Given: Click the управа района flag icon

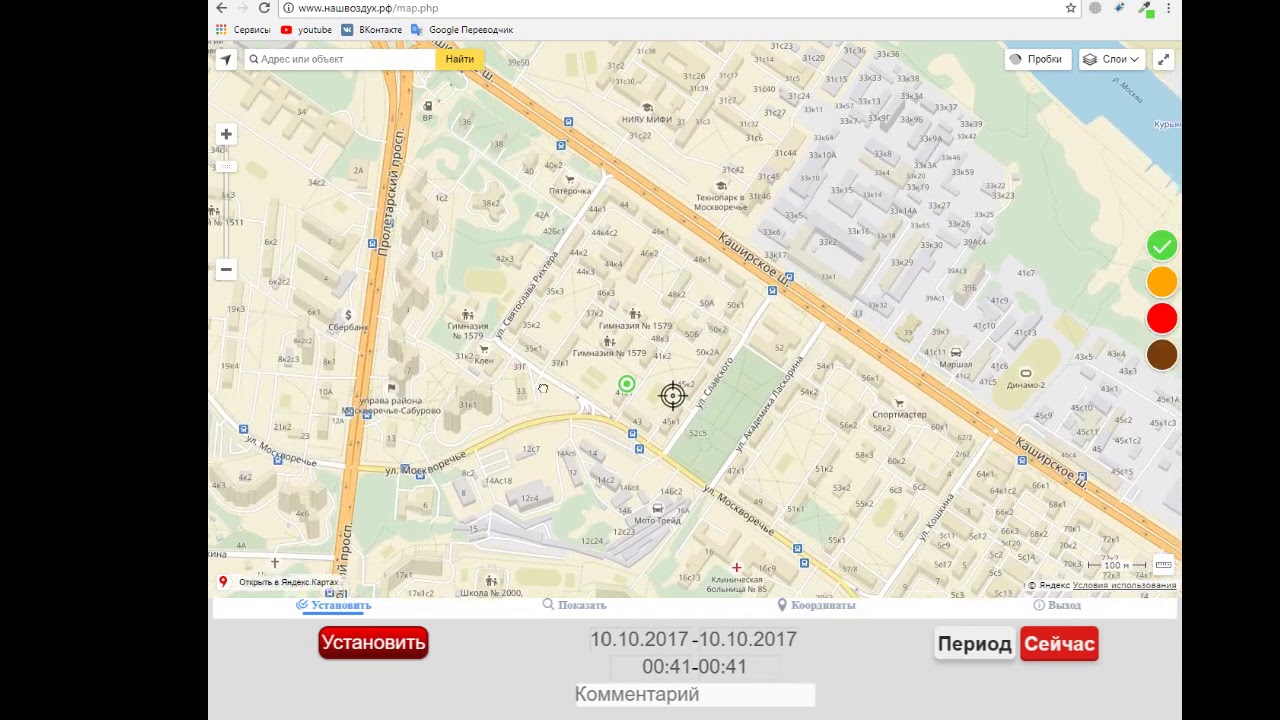Looking at the screenshot, I should pyautogui.click(x=391, y=388).
